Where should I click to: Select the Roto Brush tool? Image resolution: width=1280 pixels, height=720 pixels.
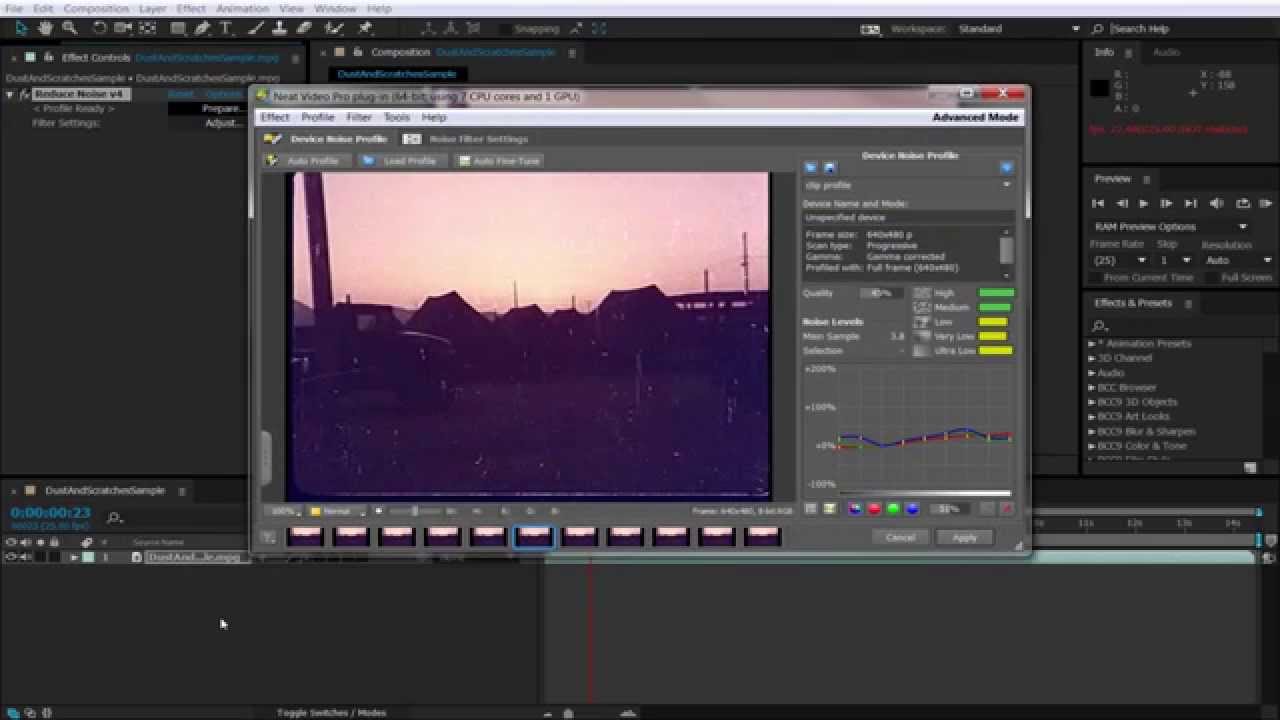(x=335, y=28)
